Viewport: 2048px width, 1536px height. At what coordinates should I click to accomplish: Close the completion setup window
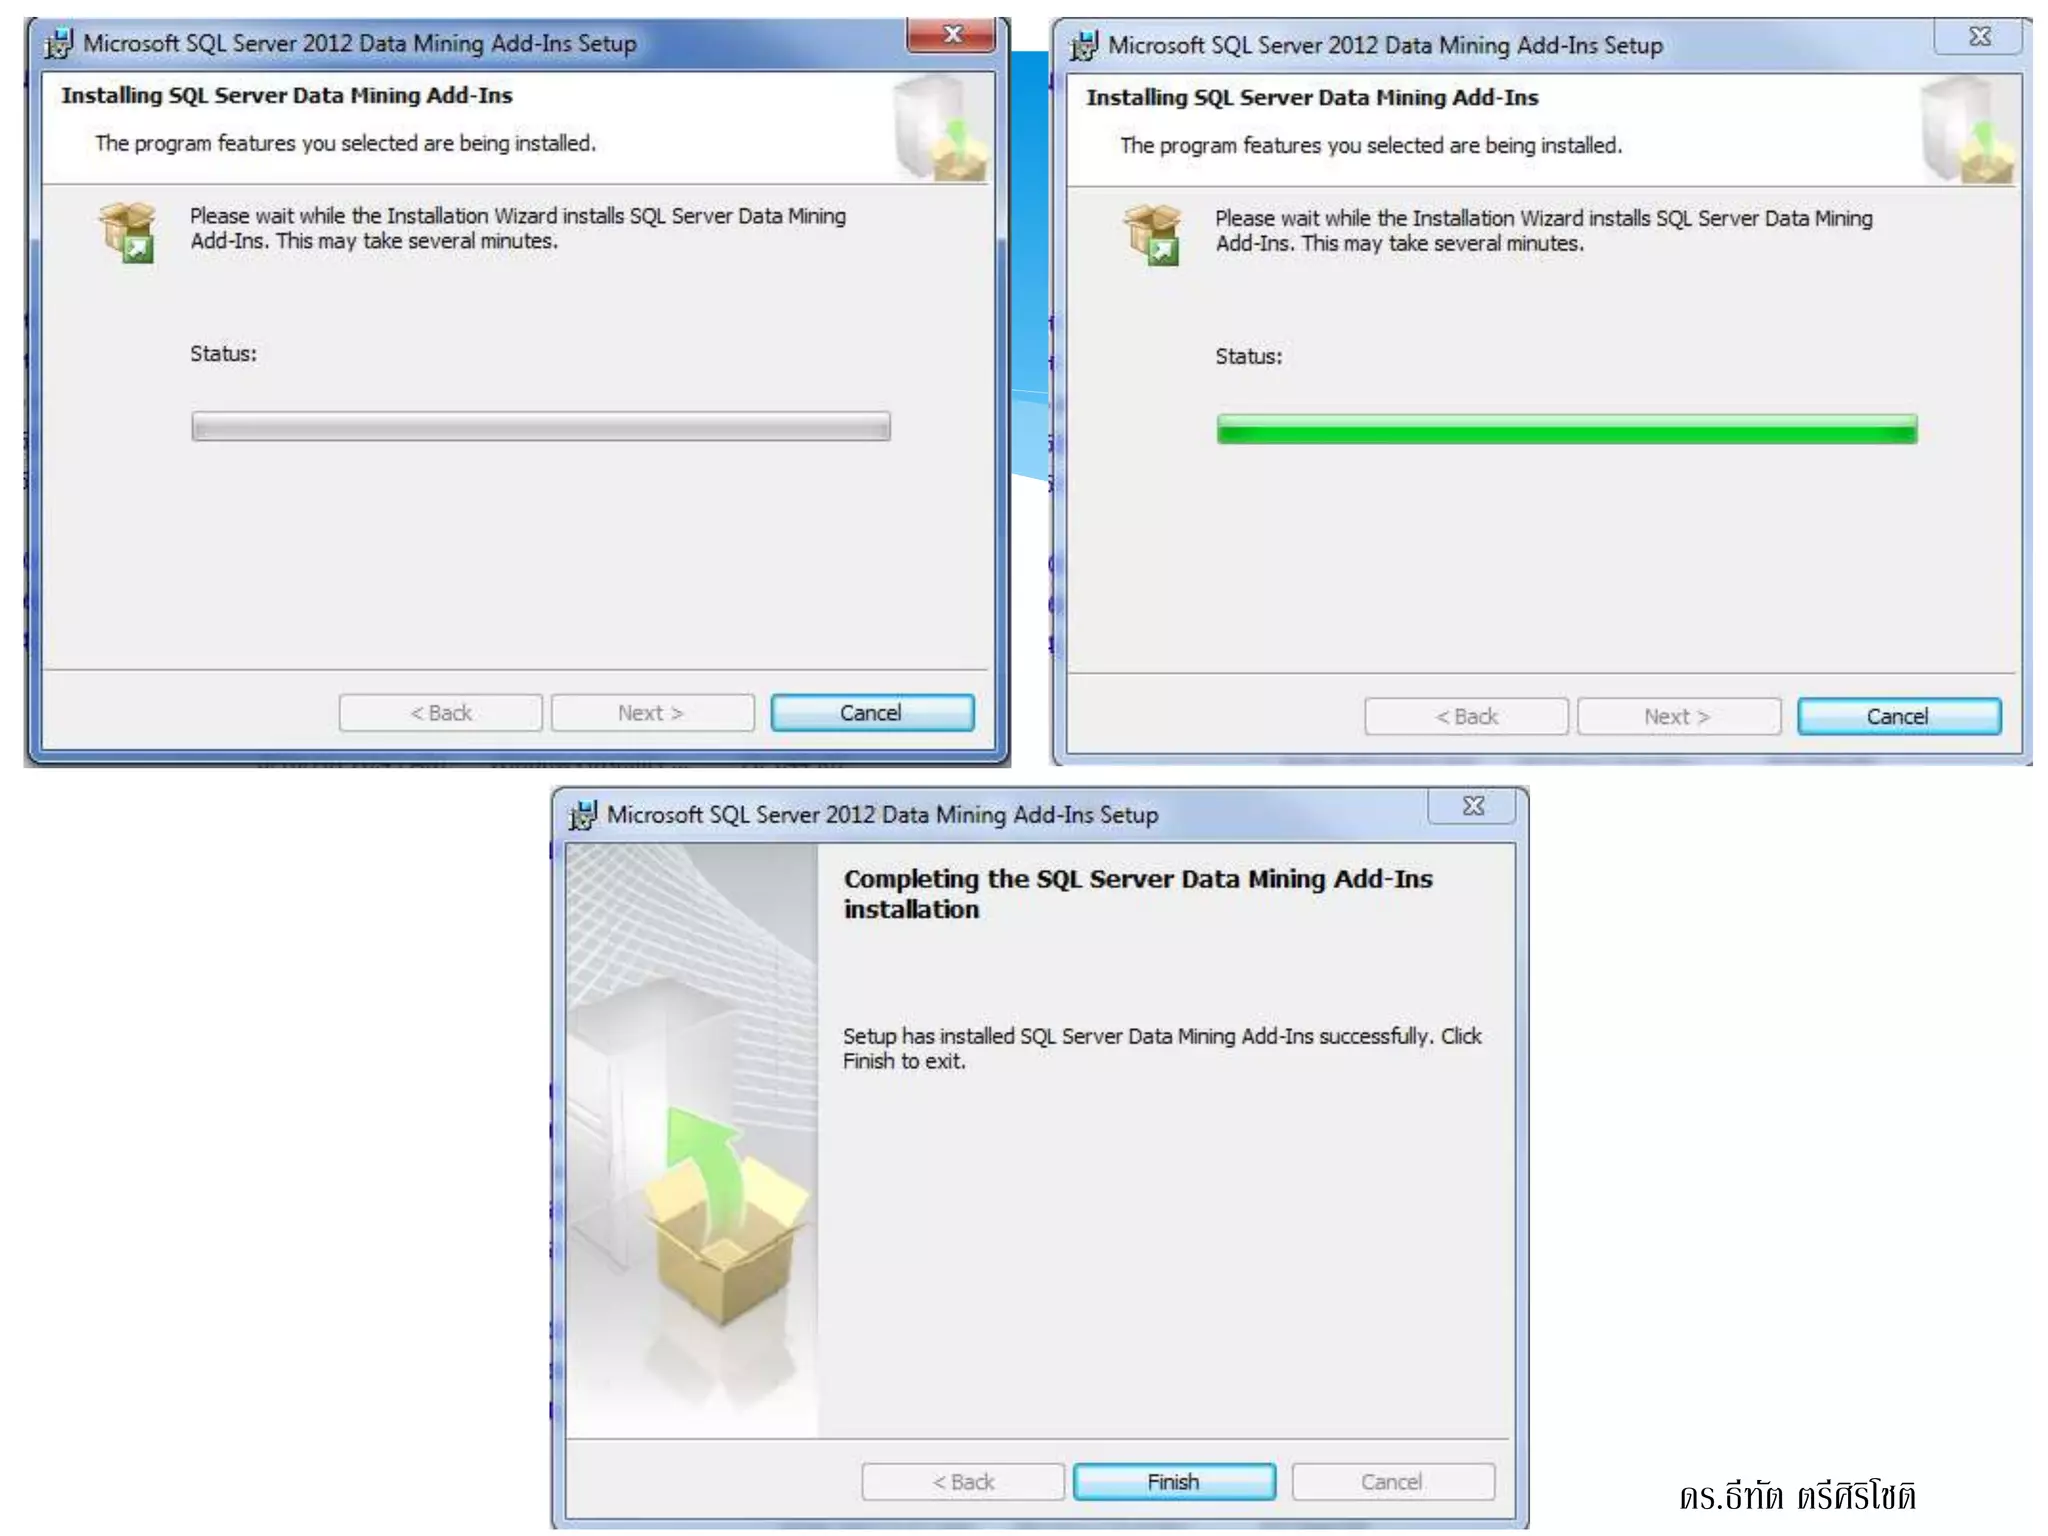click(x=1473, y=806)
